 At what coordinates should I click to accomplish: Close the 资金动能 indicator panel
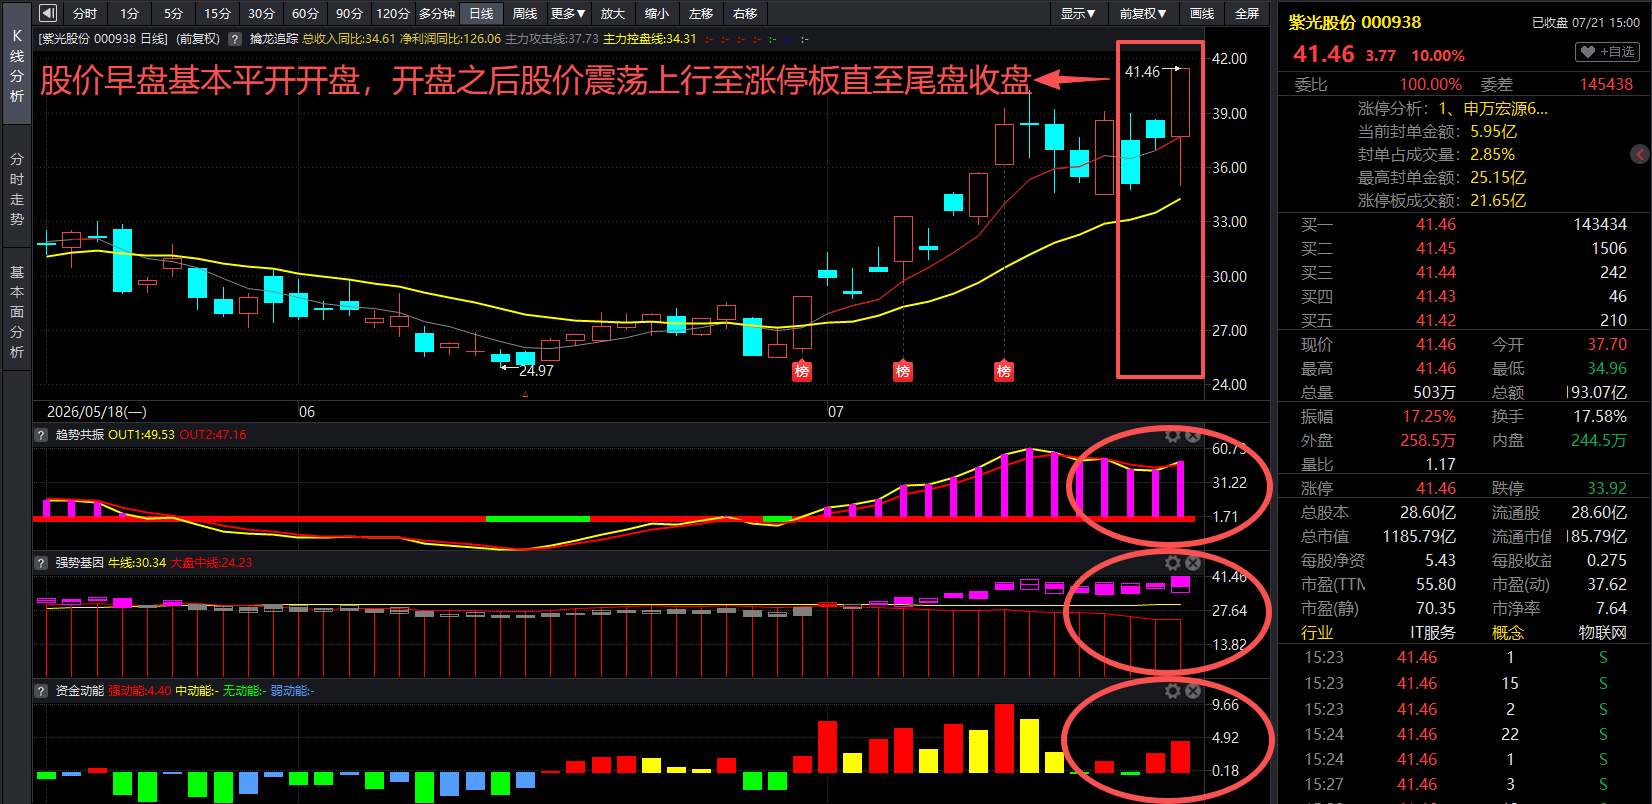pyautogui.click(x=1193, y=691)
